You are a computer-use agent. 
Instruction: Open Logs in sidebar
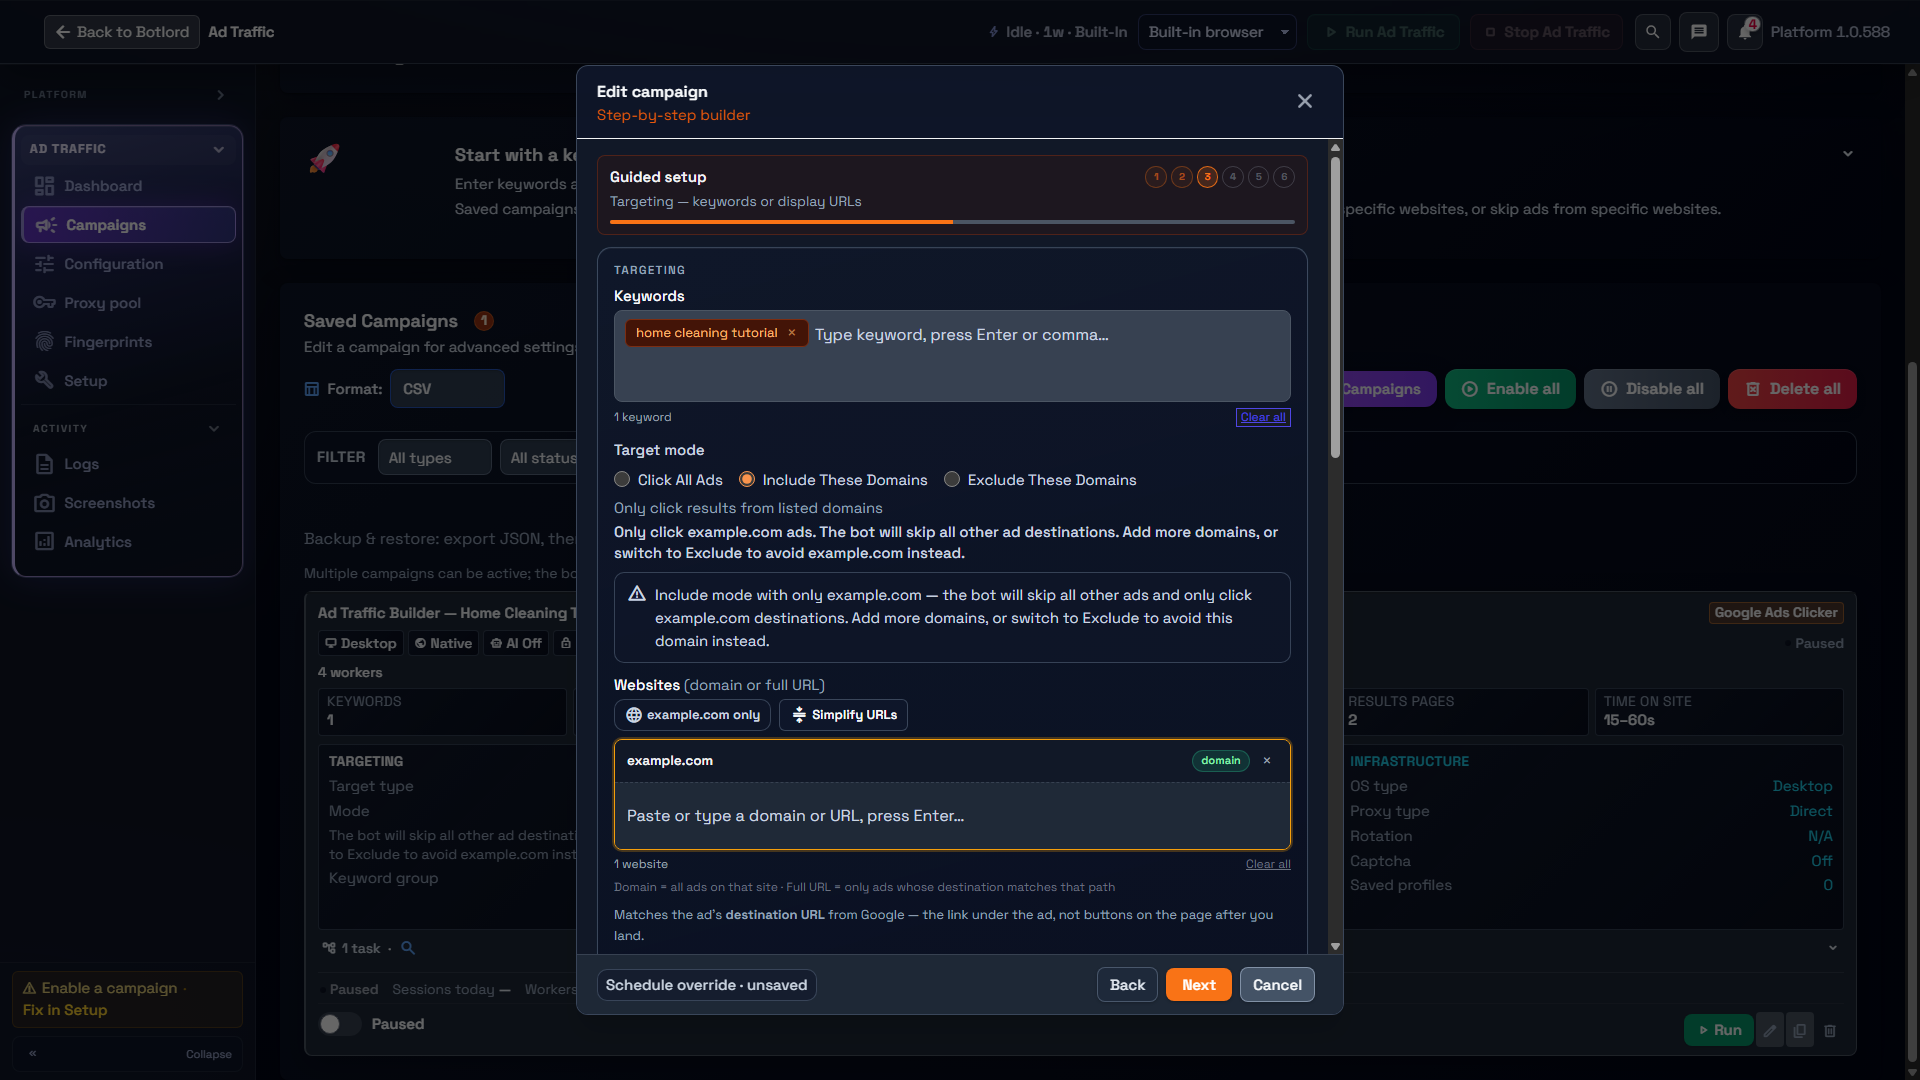coord(128,464)
